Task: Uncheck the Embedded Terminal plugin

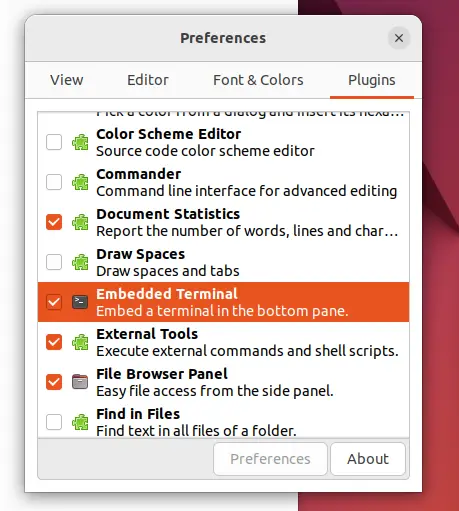Action: [54, 302]
